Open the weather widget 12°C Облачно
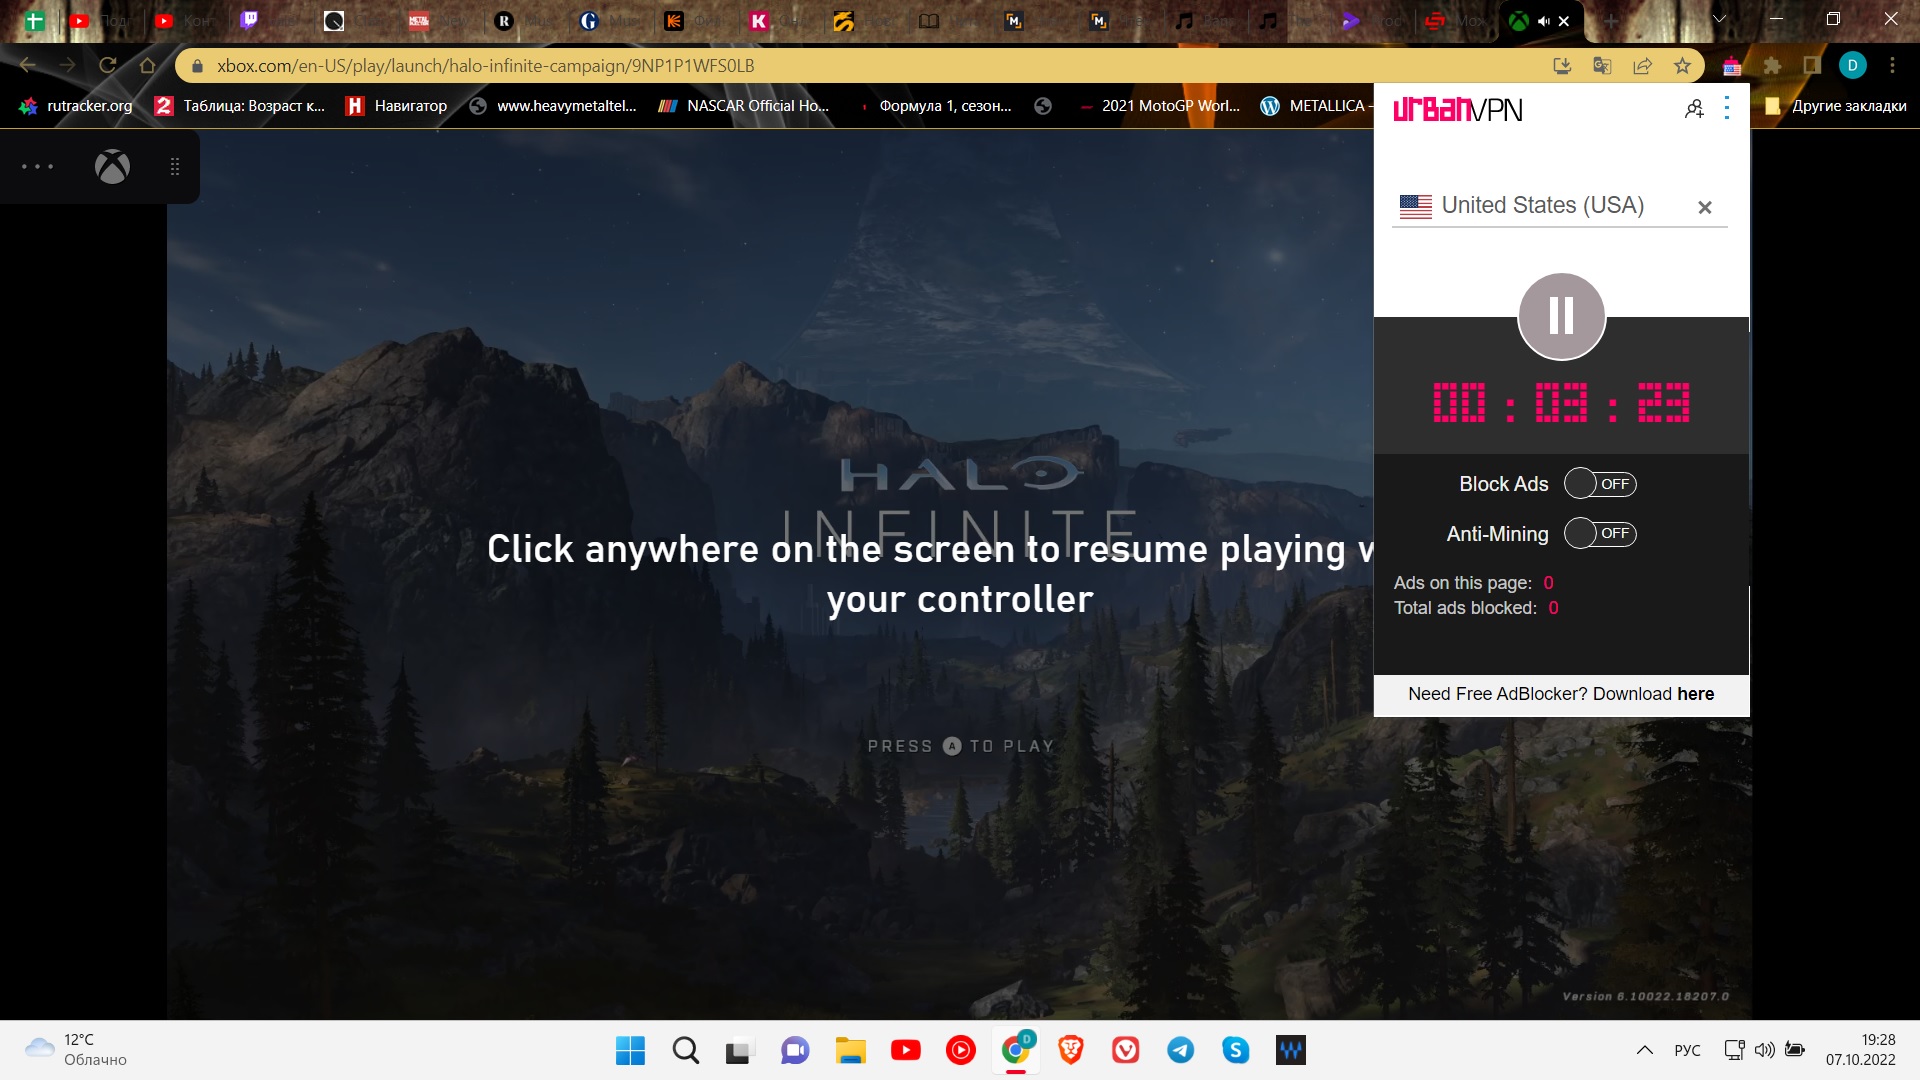1920x1080 pixels. (76, 1050)
